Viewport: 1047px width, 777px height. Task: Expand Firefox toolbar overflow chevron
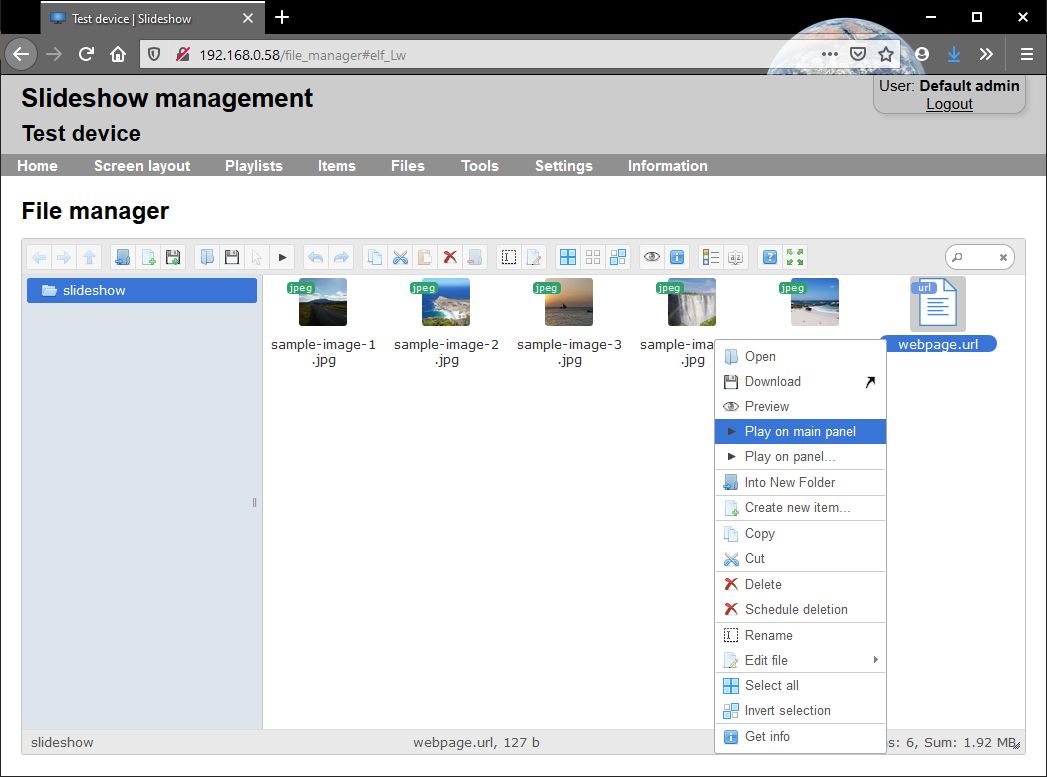click(x=986, y=54)
